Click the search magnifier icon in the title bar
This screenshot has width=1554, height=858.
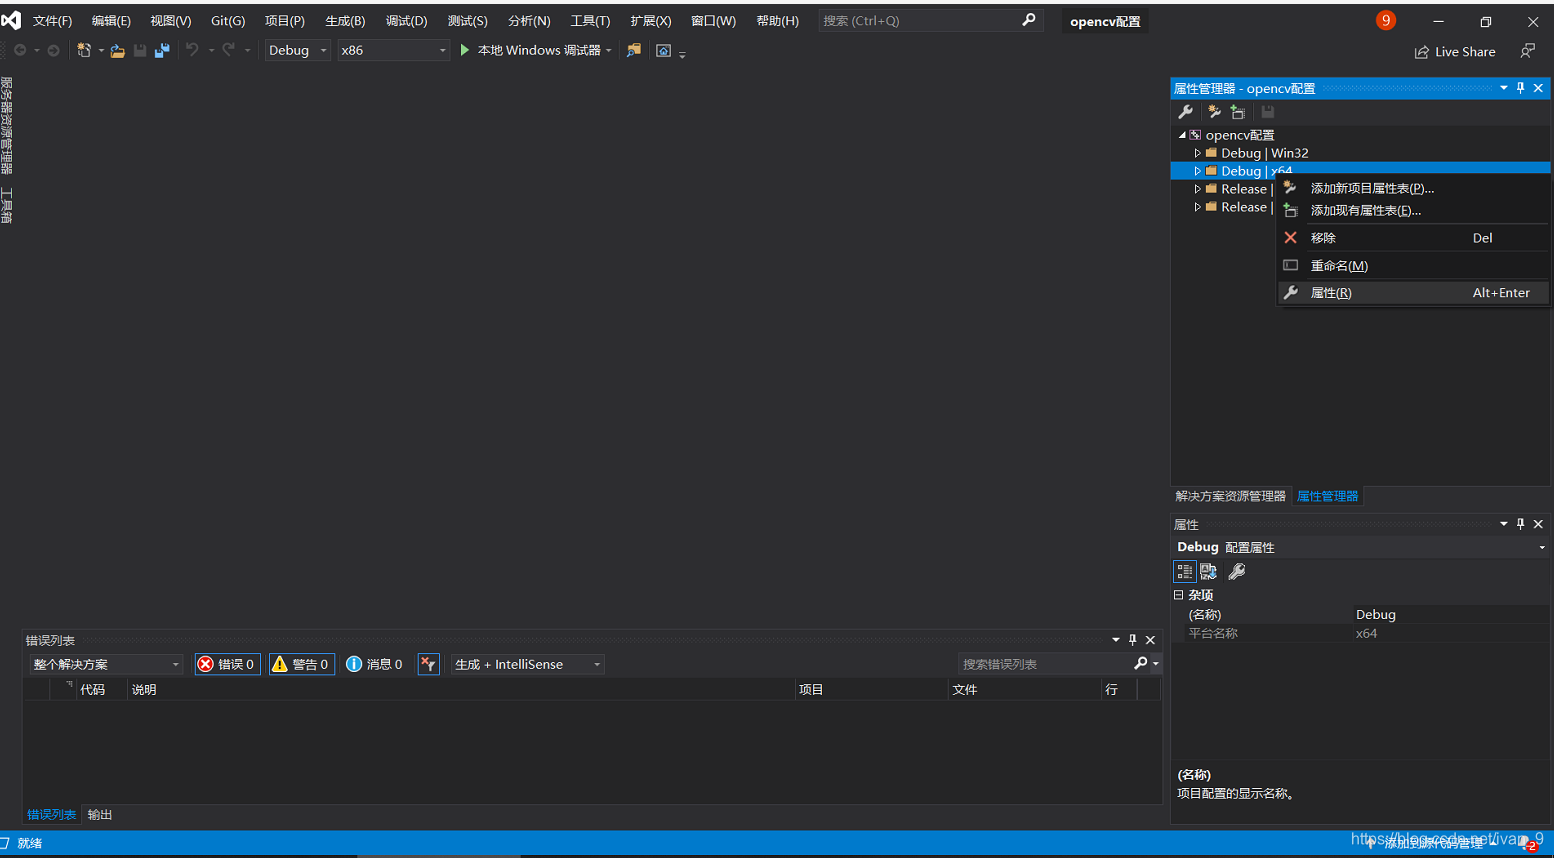point(1029,20)
